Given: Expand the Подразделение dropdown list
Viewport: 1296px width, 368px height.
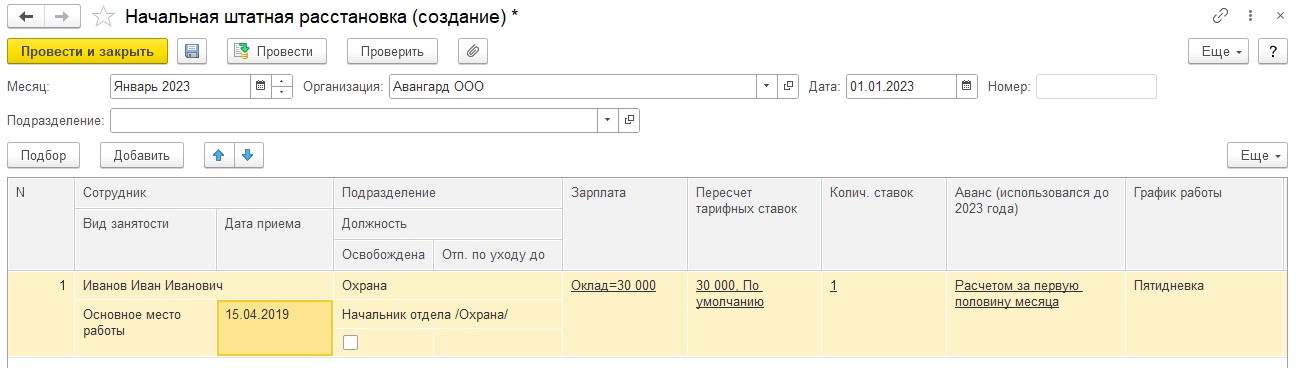Looking at the screenshot, I should coord(608,120).
